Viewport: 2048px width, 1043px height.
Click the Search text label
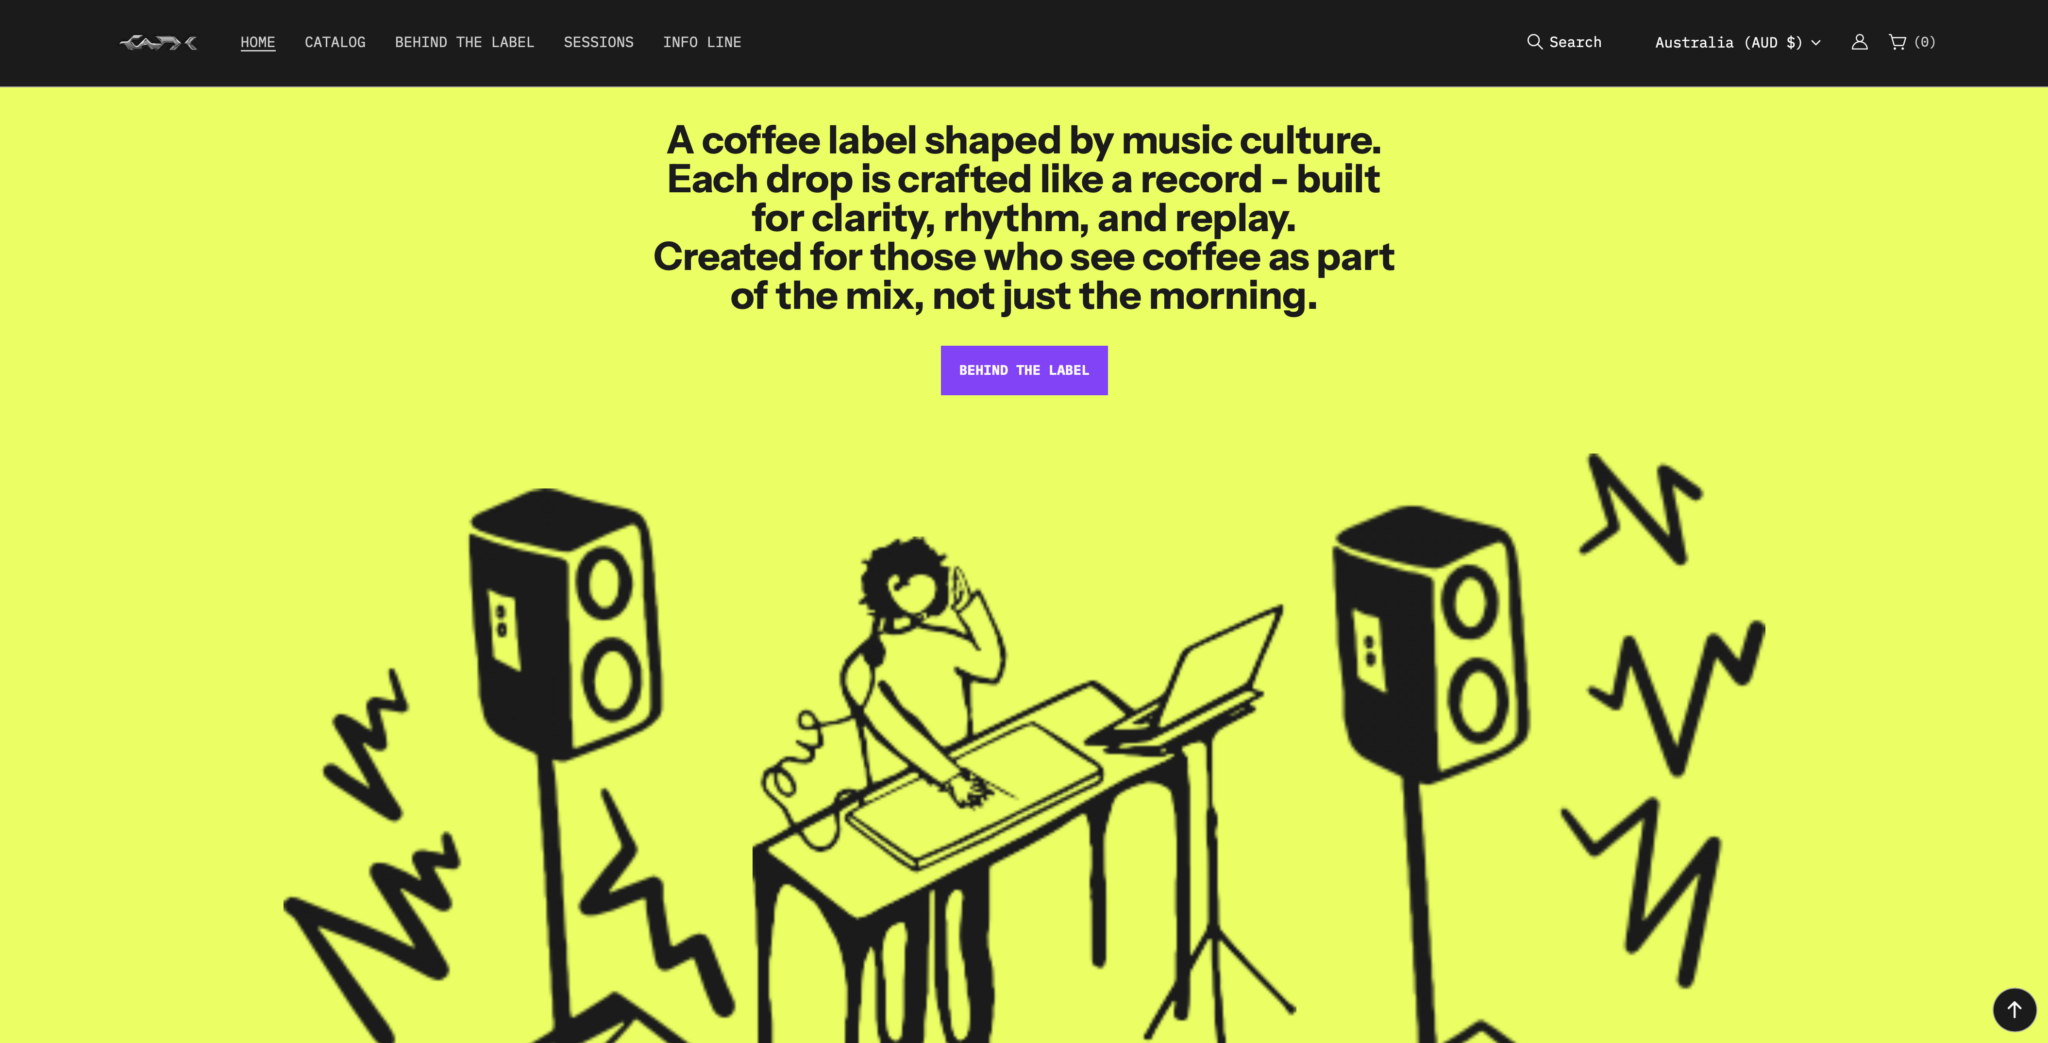pos(1575,42)
